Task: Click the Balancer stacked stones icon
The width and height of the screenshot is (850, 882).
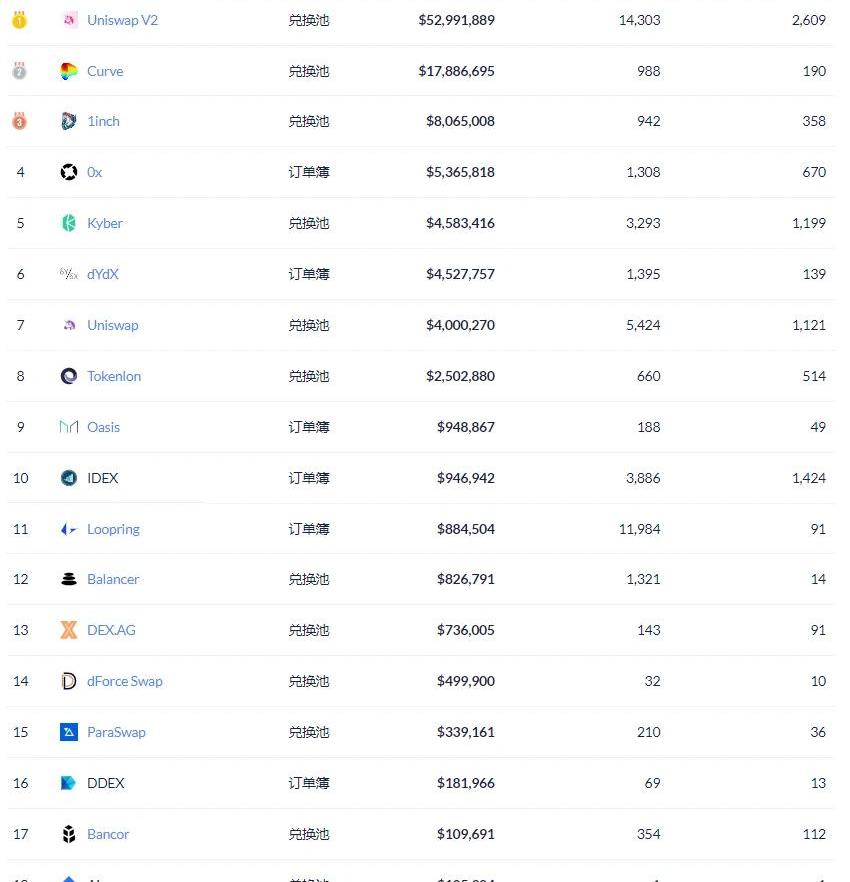Action: pos(69,579)
